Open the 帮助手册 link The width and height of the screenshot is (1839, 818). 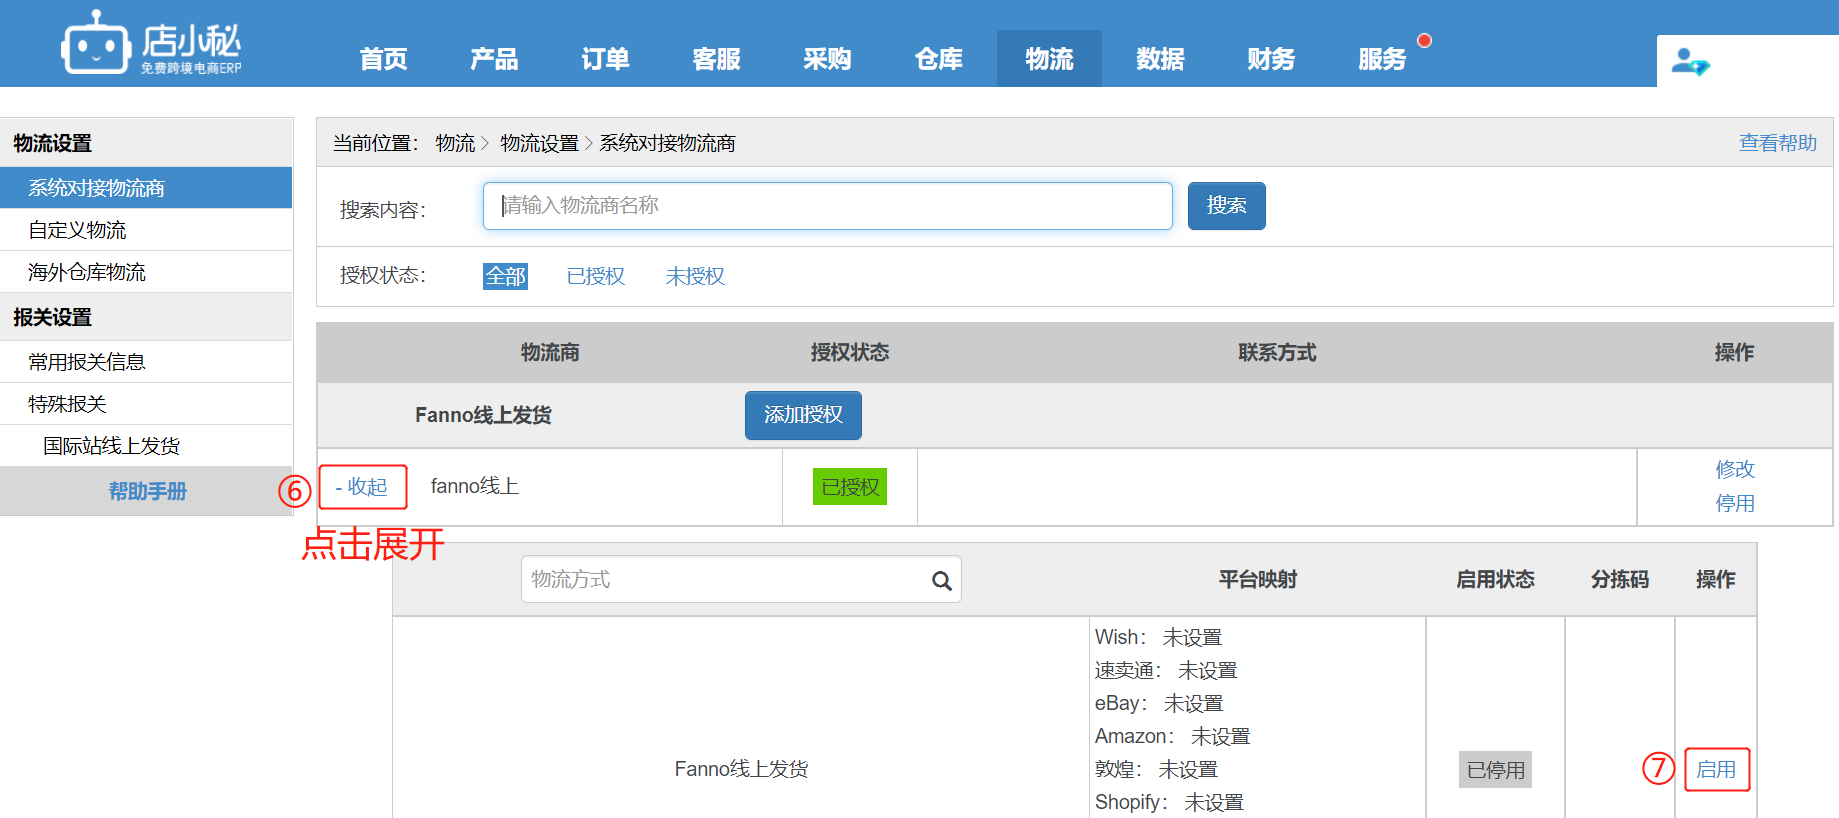[x=147, y=491]
